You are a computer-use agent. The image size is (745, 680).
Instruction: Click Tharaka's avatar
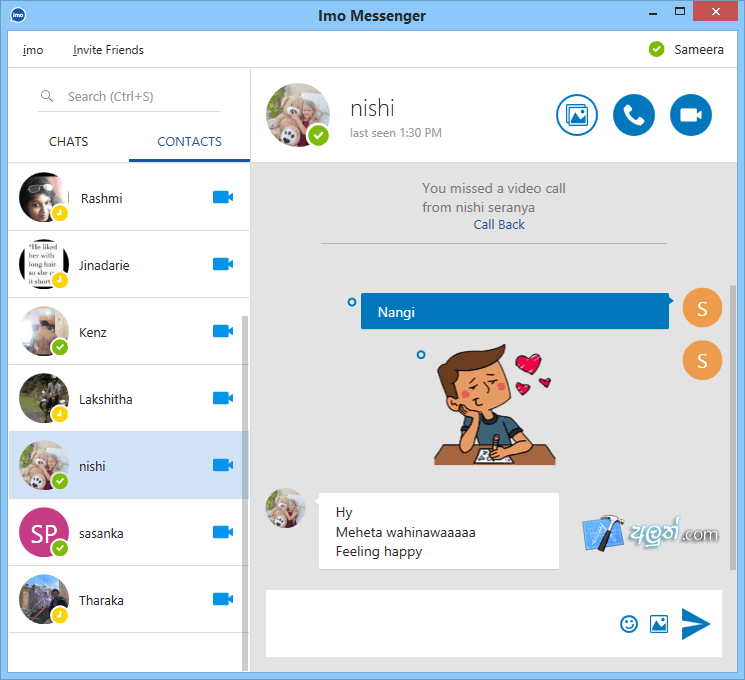(44, 599)
